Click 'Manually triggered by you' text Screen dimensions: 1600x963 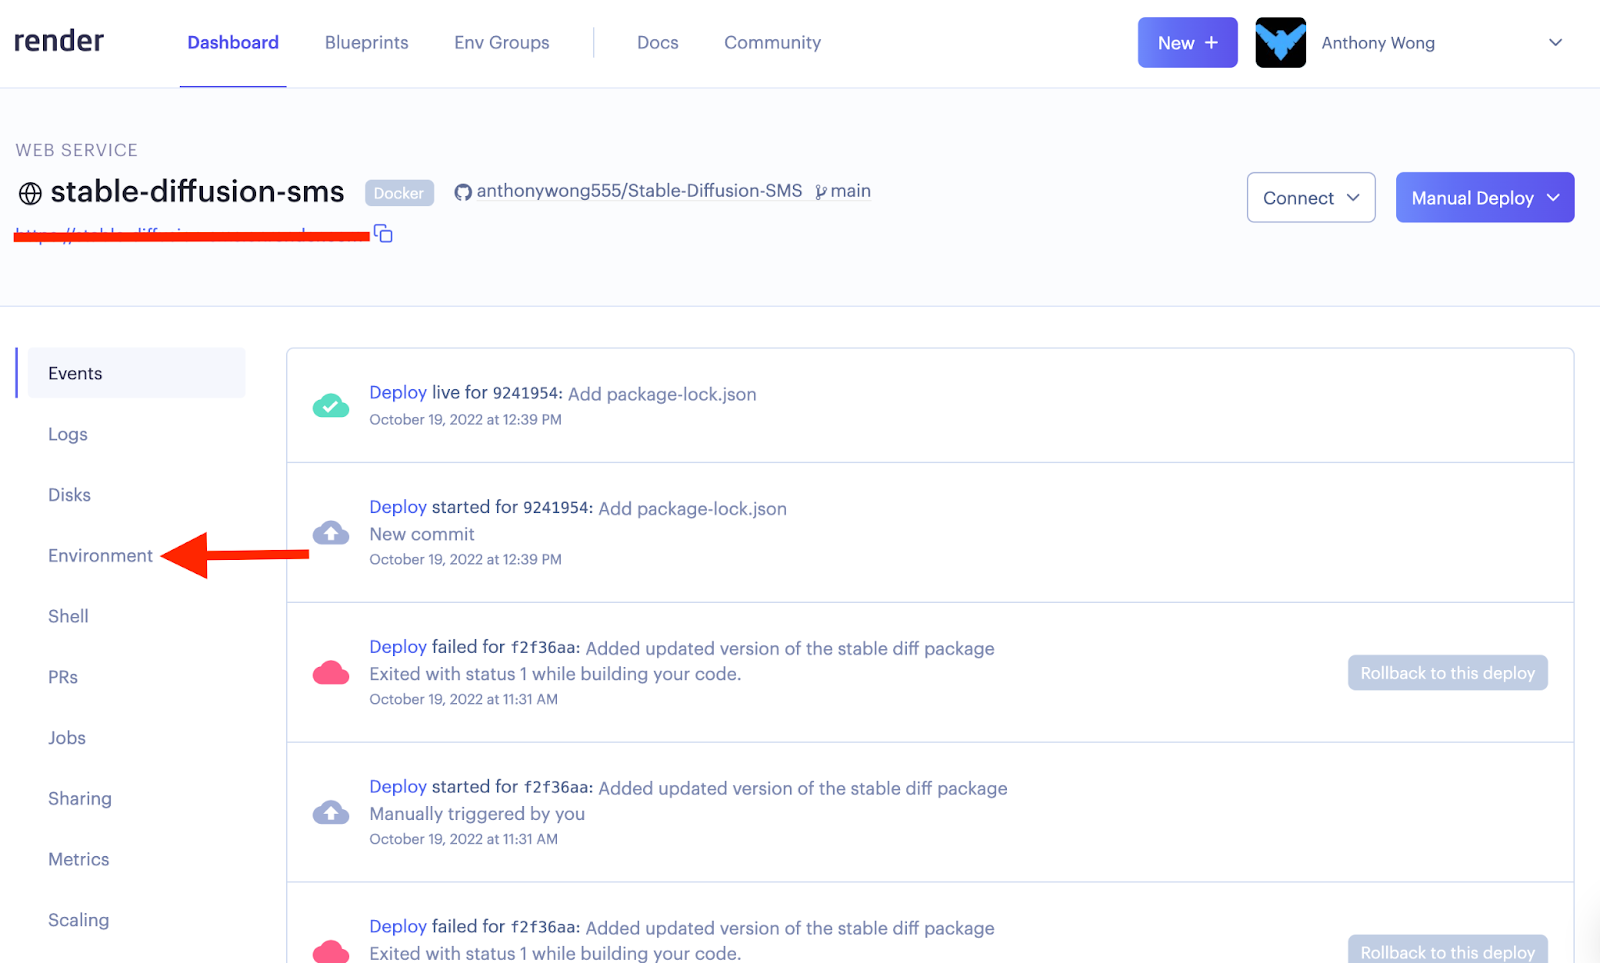[477, 814]
